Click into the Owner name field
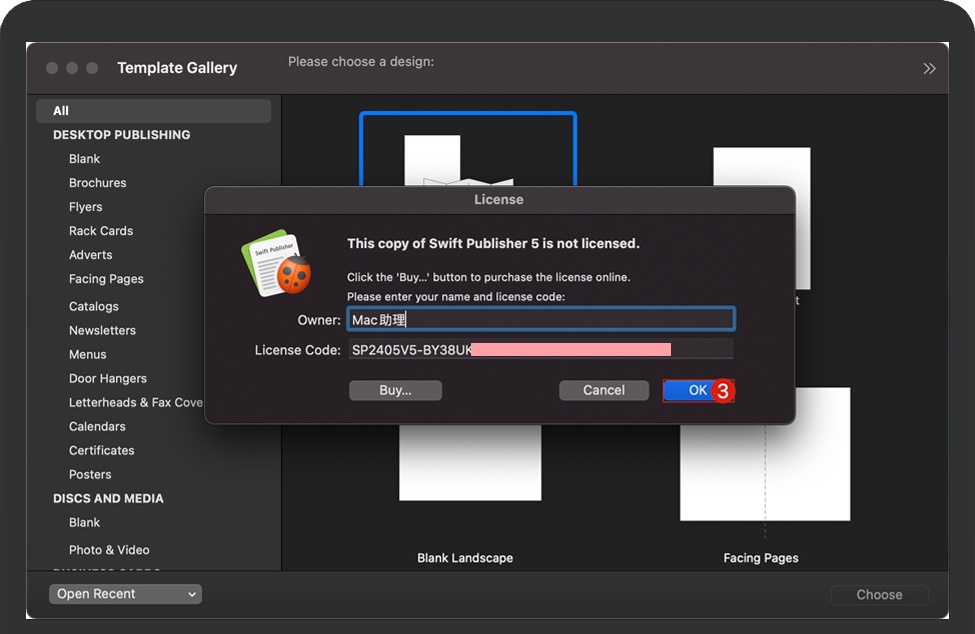The height and width of the screenshot is (634, 975). [541, 320]
